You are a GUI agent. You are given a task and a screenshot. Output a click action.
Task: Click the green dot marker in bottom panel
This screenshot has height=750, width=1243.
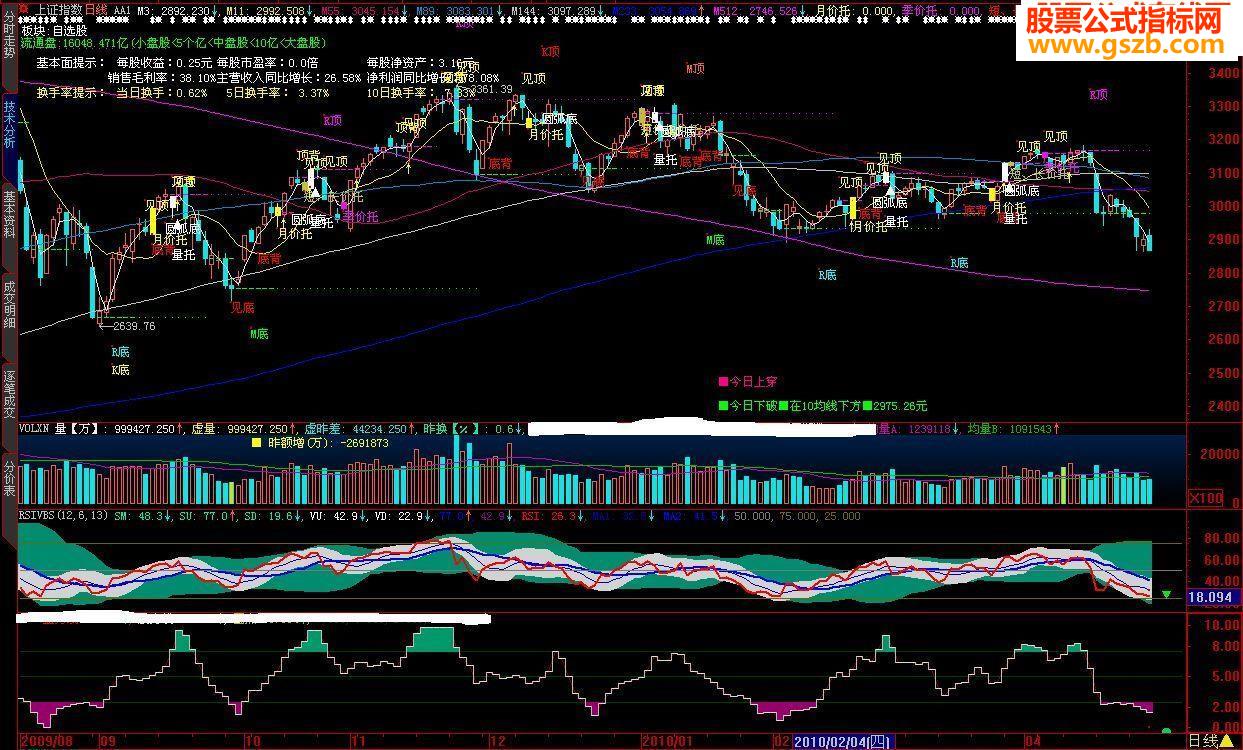click(1165, 731)
